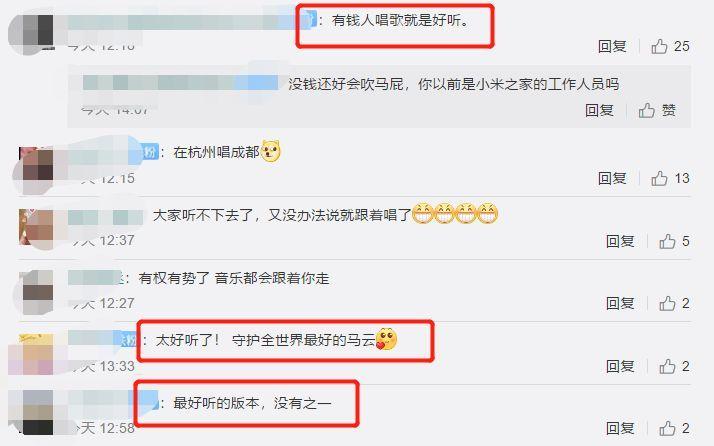Viewport: 714px width, 446px height.
Task: Reply to the 在杭州唱成都 comment
Action: pyautogui.click(x=612, y=178)
